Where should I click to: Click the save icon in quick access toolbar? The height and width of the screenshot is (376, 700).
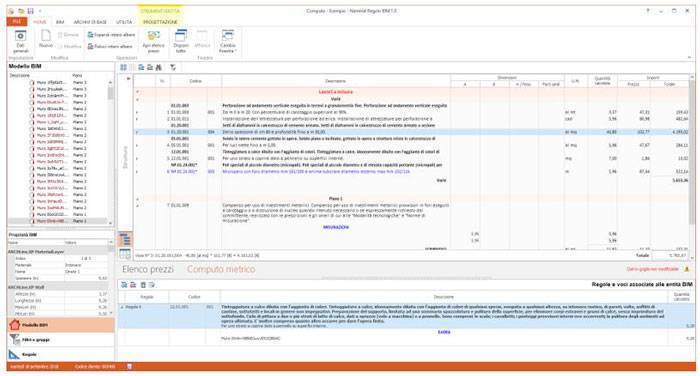click(x=30, y=11)
